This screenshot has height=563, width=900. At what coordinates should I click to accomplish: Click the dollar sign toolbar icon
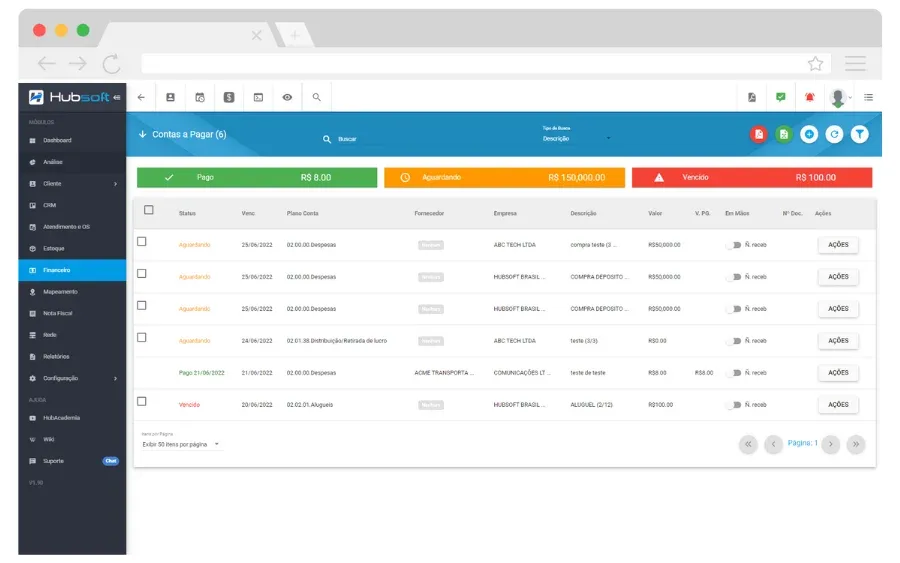click(229, 98)
